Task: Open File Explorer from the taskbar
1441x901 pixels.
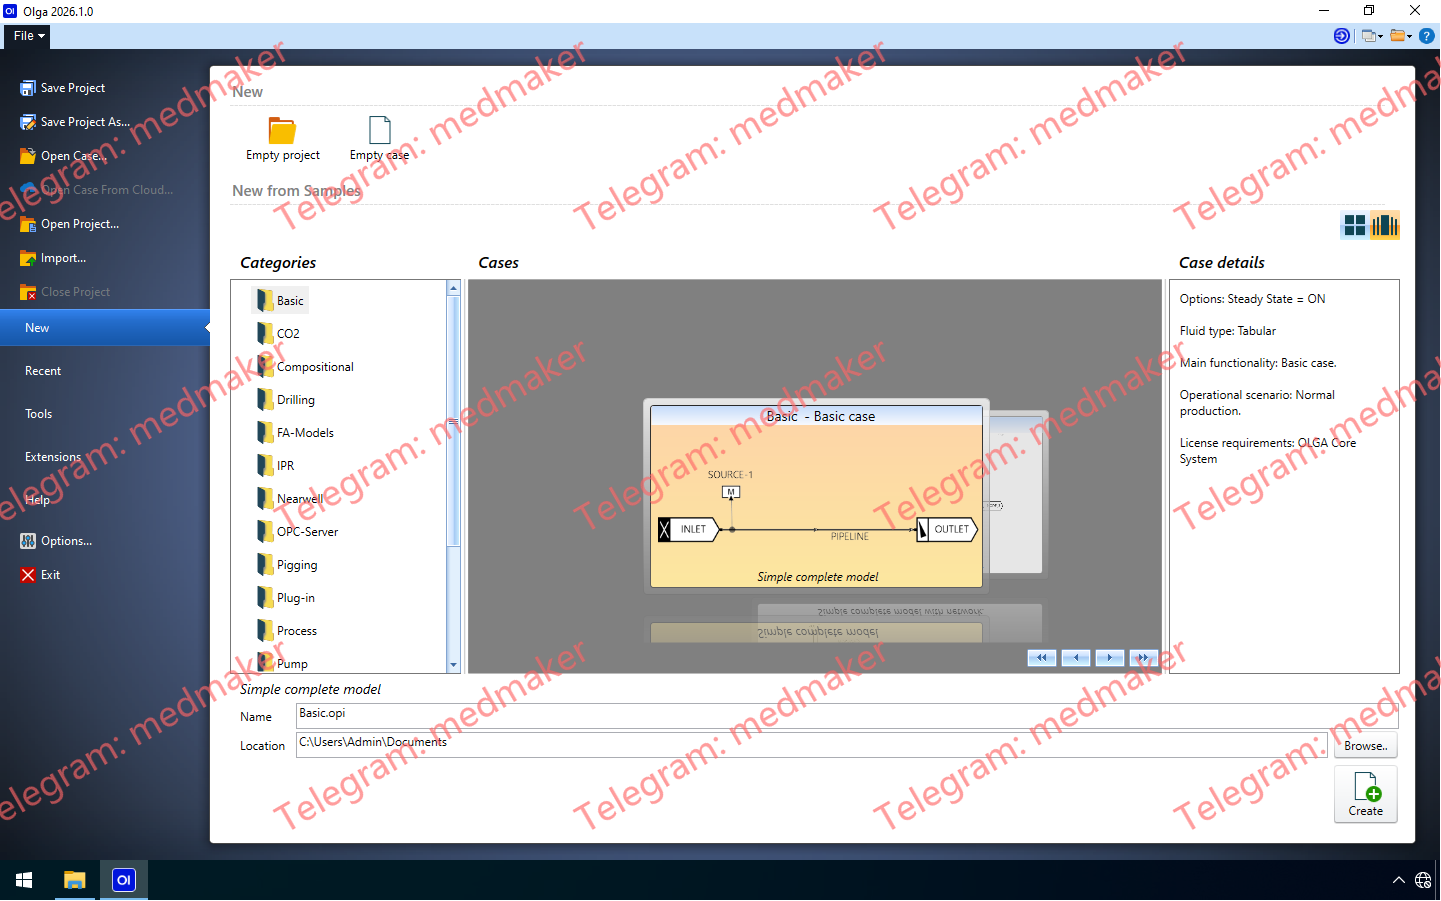Action: [74, 880]
